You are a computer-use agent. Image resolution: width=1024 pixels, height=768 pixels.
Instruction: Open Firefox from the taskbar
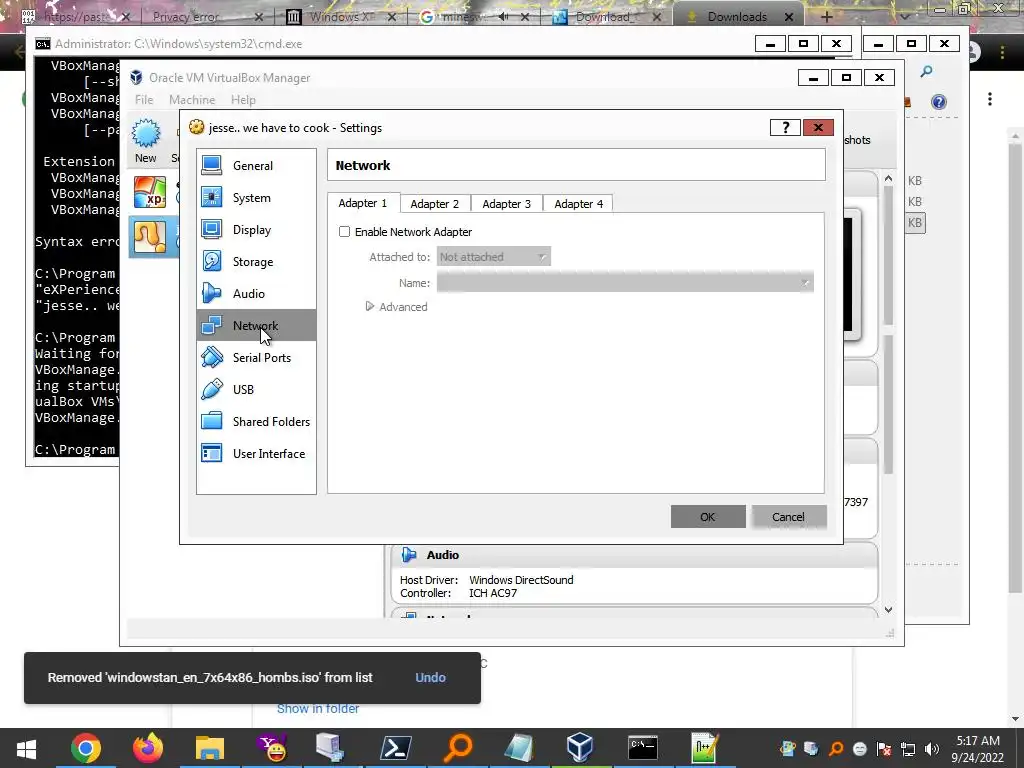(148, 748)
